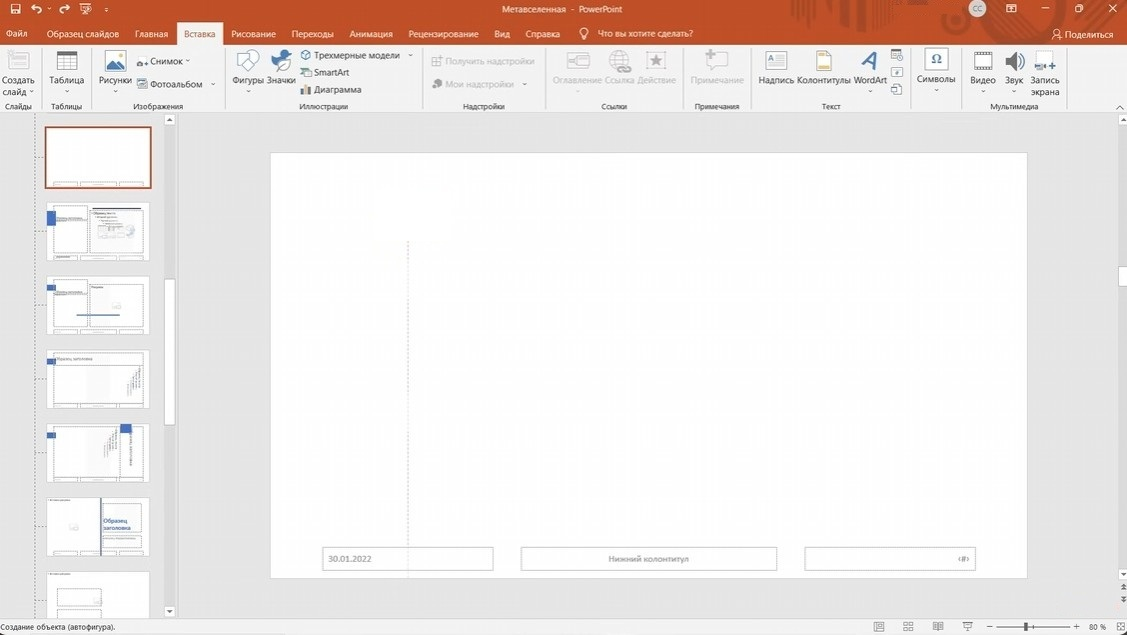
Task: Click the CC user account avatar
Action: click(x=977, y=9)
